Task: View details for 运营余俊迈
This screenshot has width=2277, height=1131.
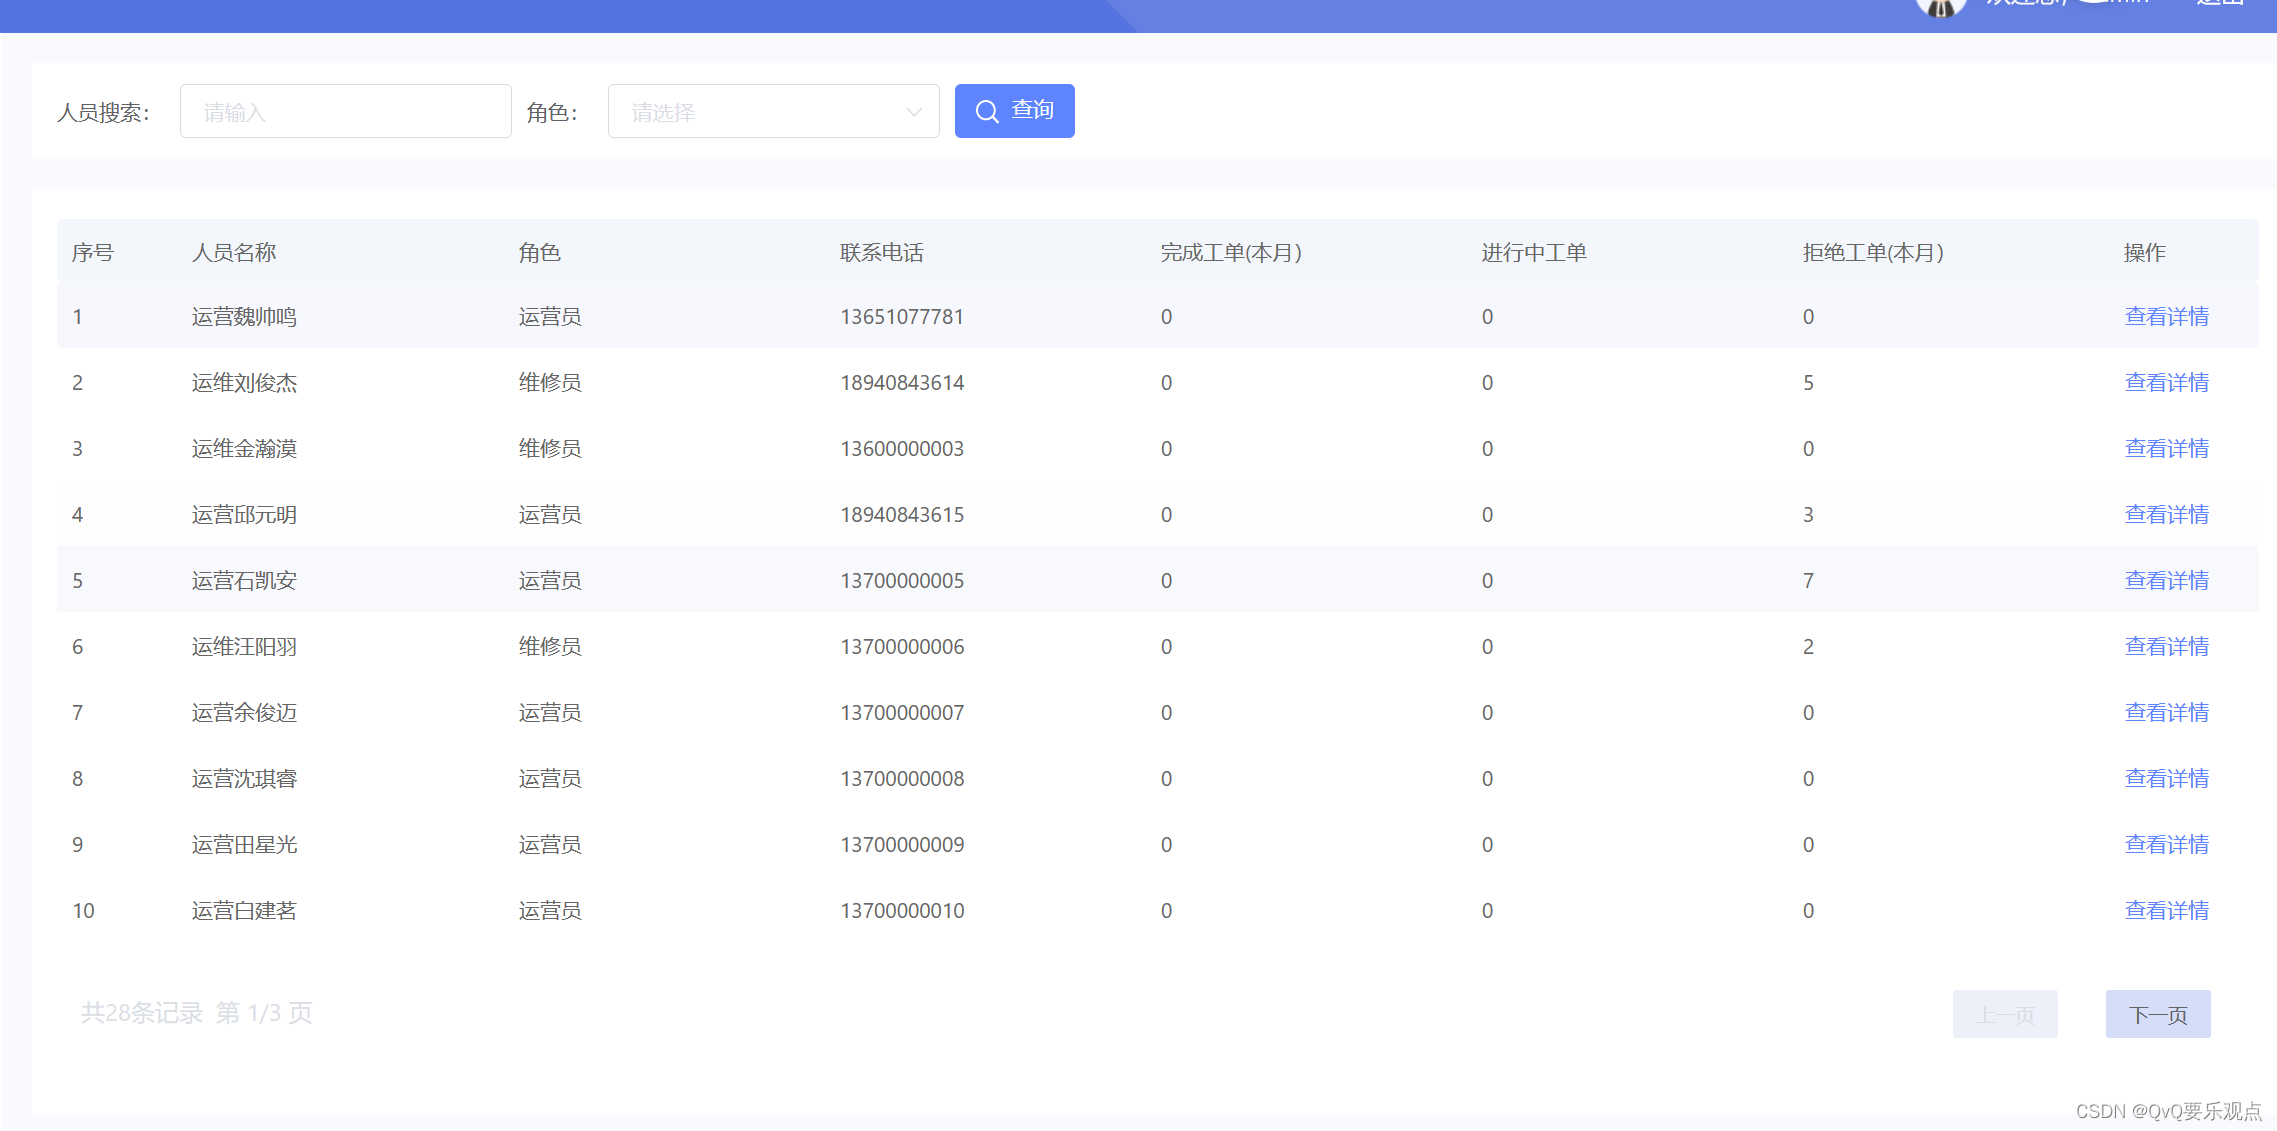Action: pos(2166,713)
